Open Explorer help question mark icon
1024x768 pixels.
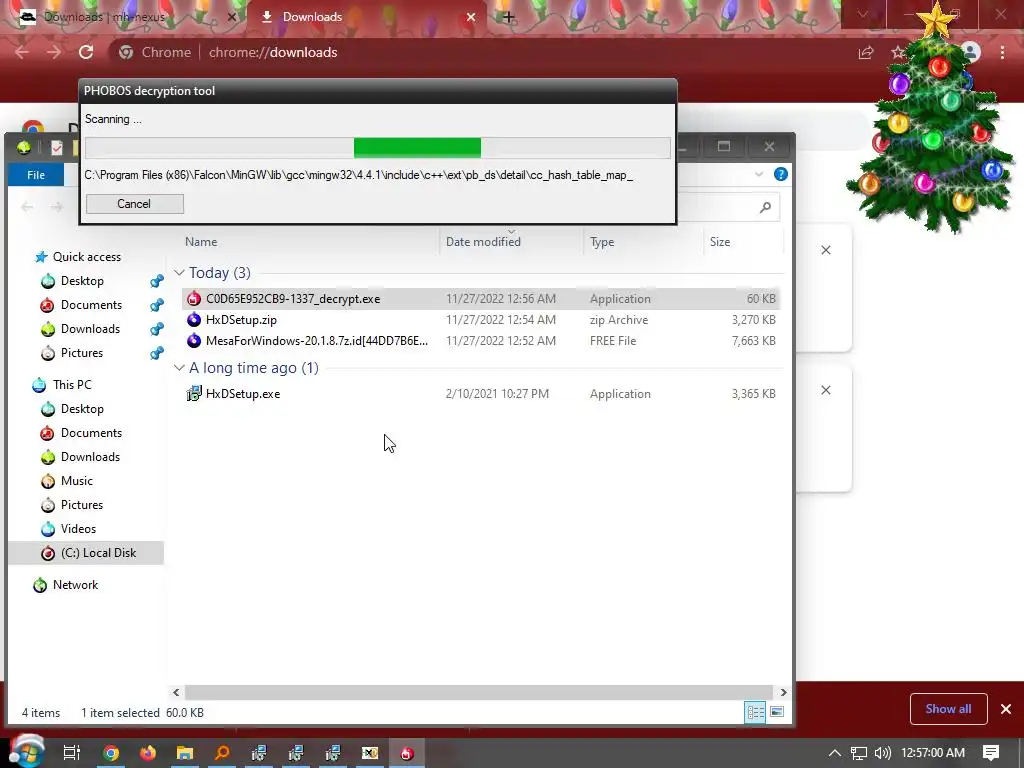coord(780,174)
